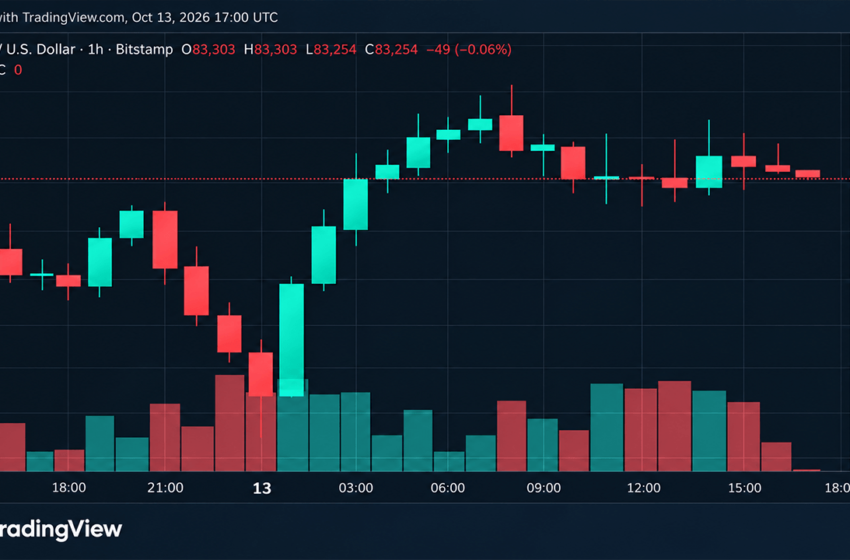850x560 pixels.
Task: Click the close price value C83,254
Action: [391, 50]
